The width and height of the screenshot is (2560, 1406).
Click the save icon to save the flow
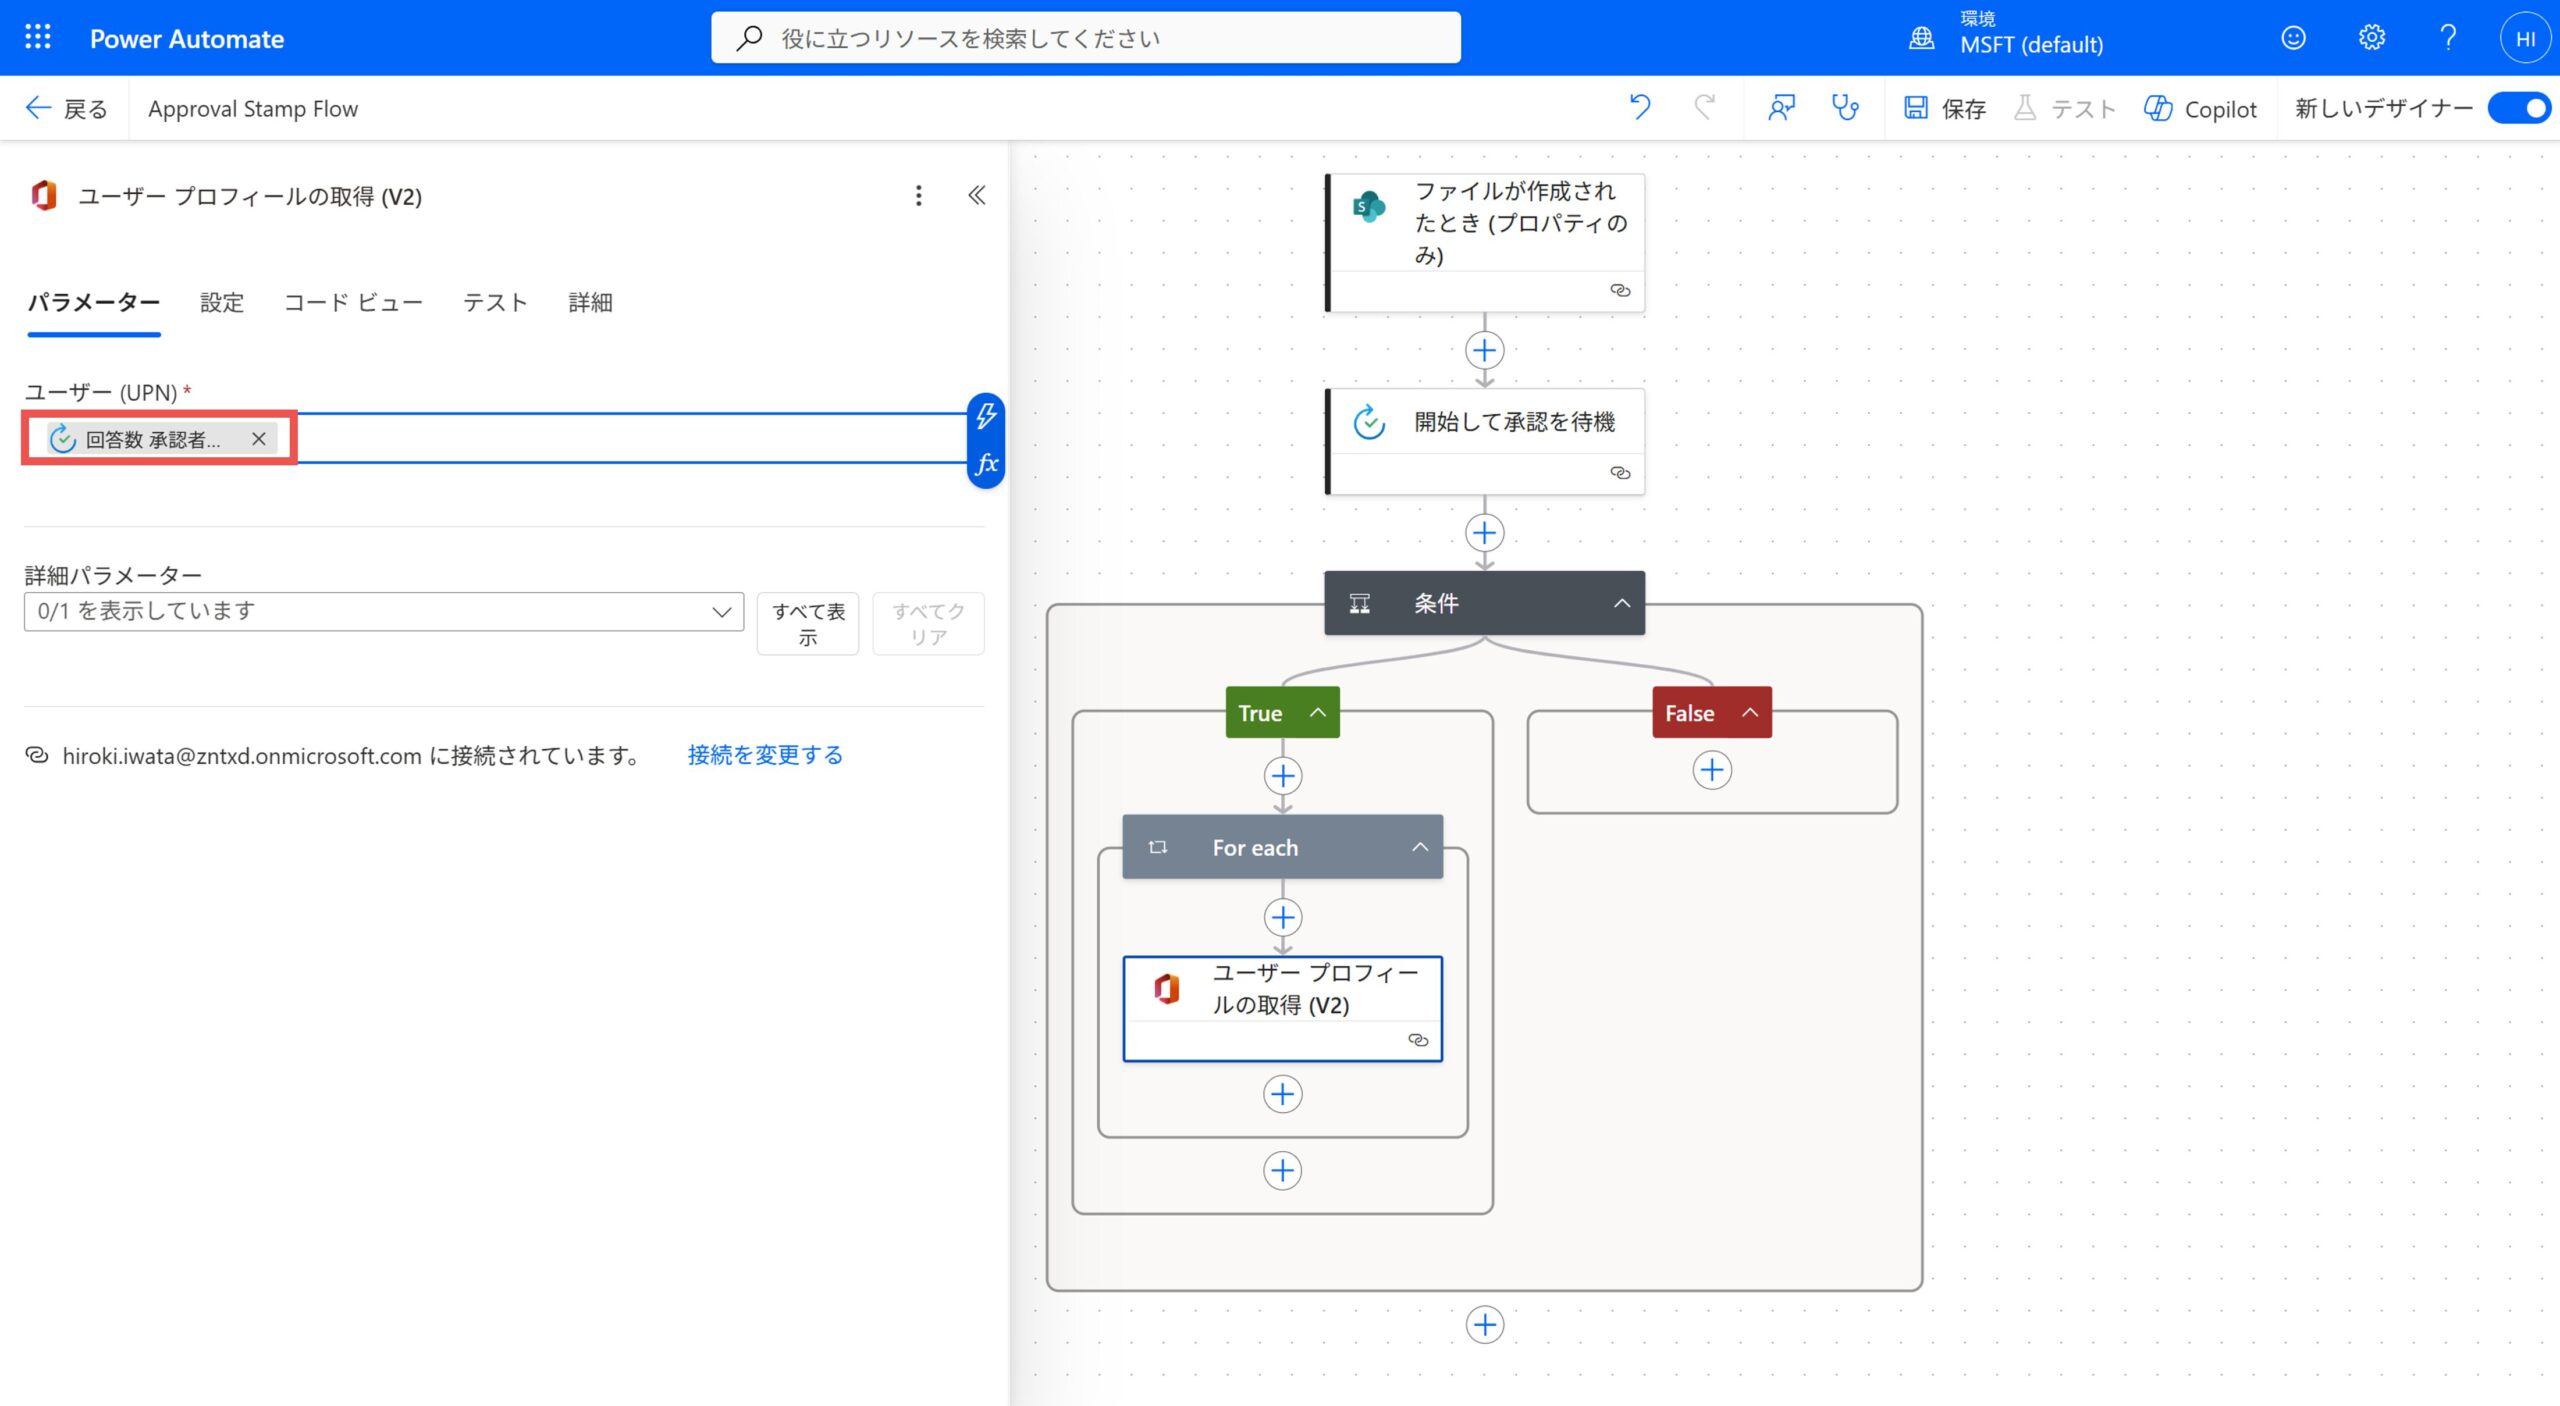coord(1915,107)
